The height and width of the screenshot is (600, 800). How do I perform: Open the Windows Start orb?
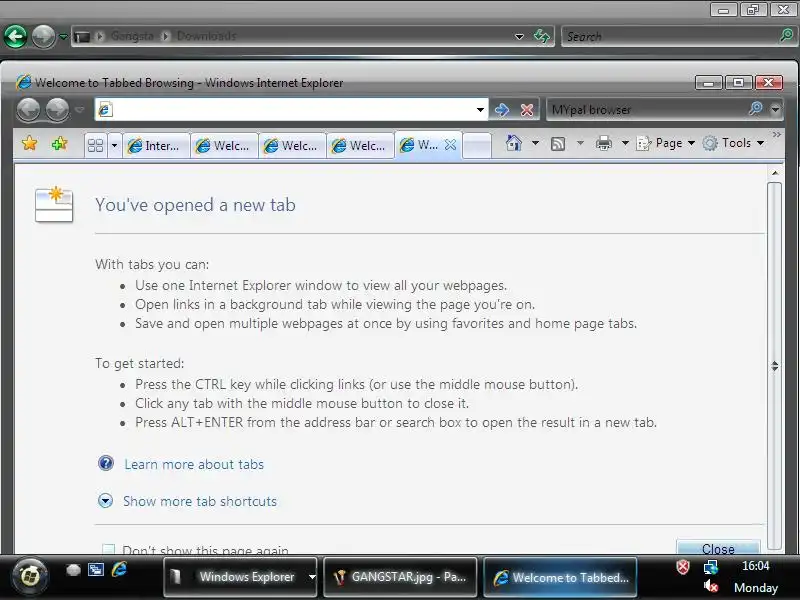pos(30,577)
